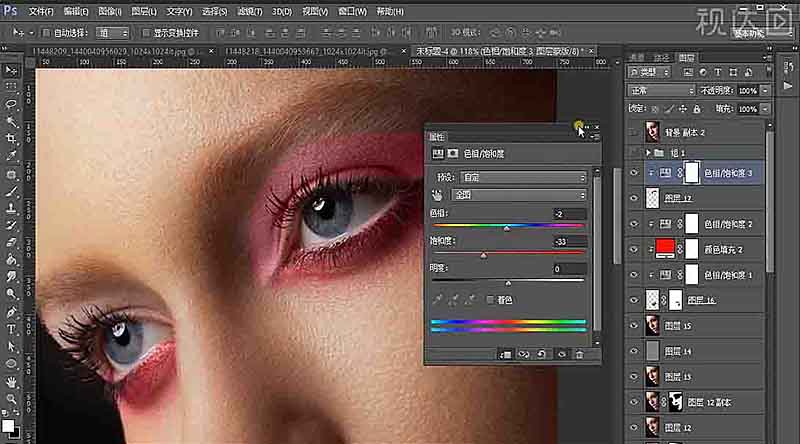Open the 图像(I) menu
This screenshot has height=444, width=800.
pyautogui.click(x=109, y=11)
